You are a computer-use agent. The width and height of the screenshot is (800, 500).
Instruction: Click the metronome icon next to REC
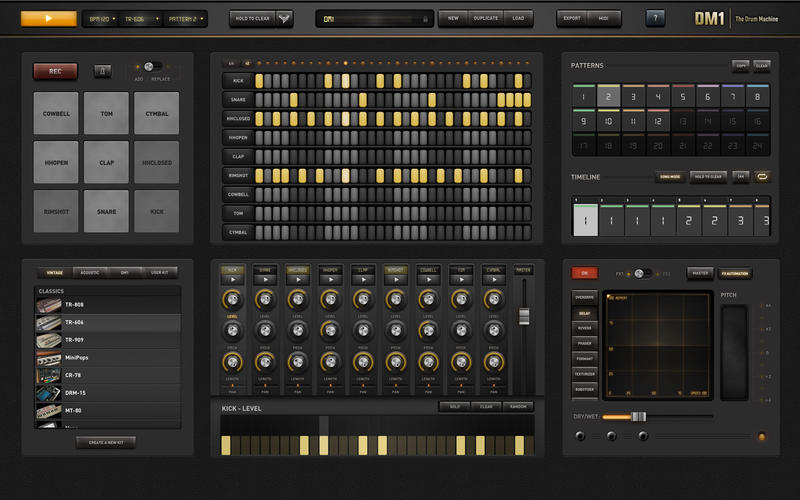point(103,71)
